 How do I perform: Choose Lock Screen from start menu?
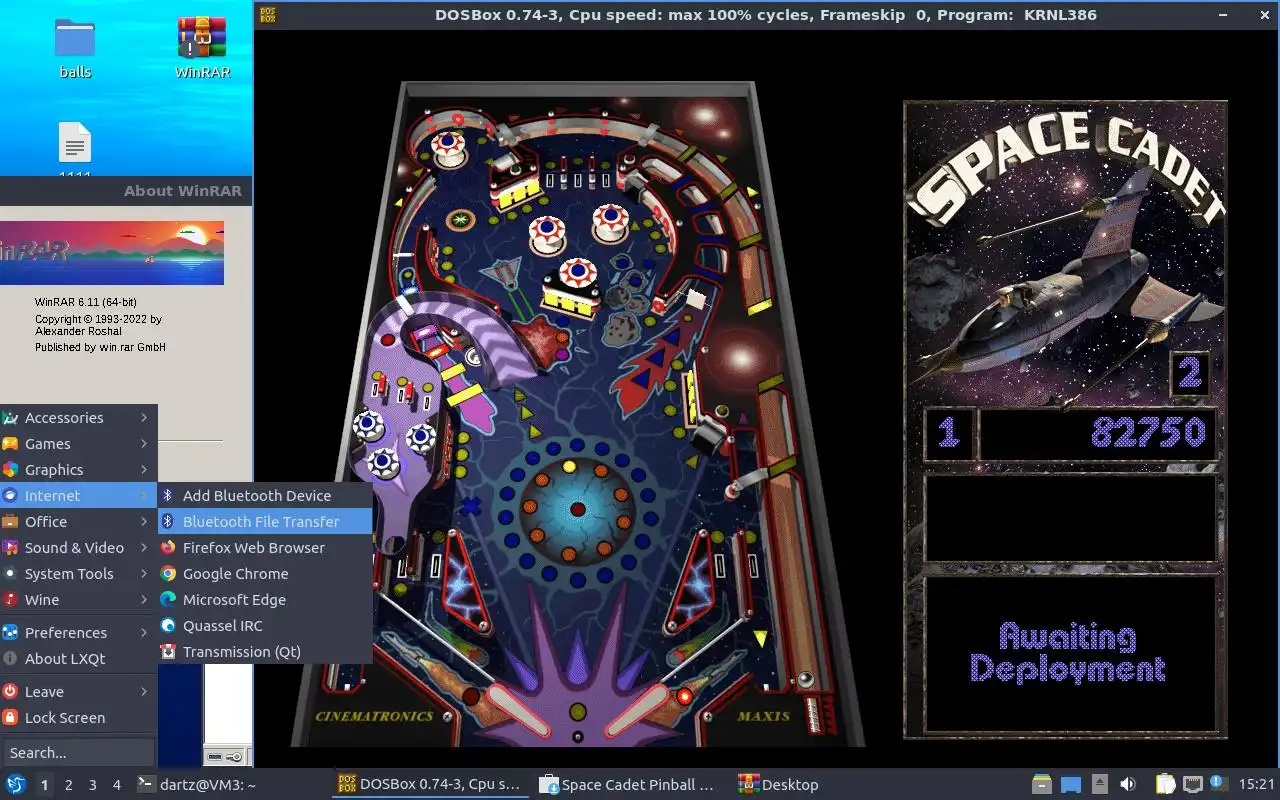click(78, 718)
